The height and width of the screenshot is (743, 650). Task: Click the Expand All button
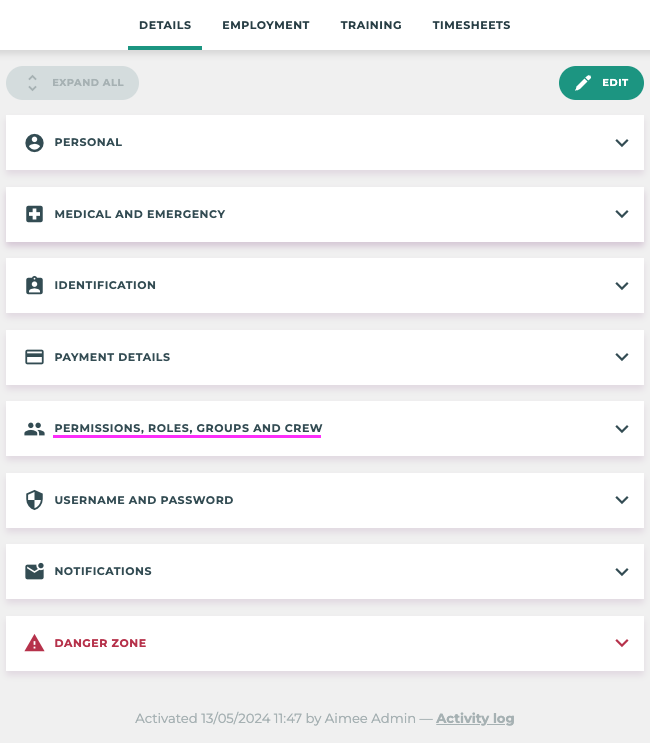[73, 83]
